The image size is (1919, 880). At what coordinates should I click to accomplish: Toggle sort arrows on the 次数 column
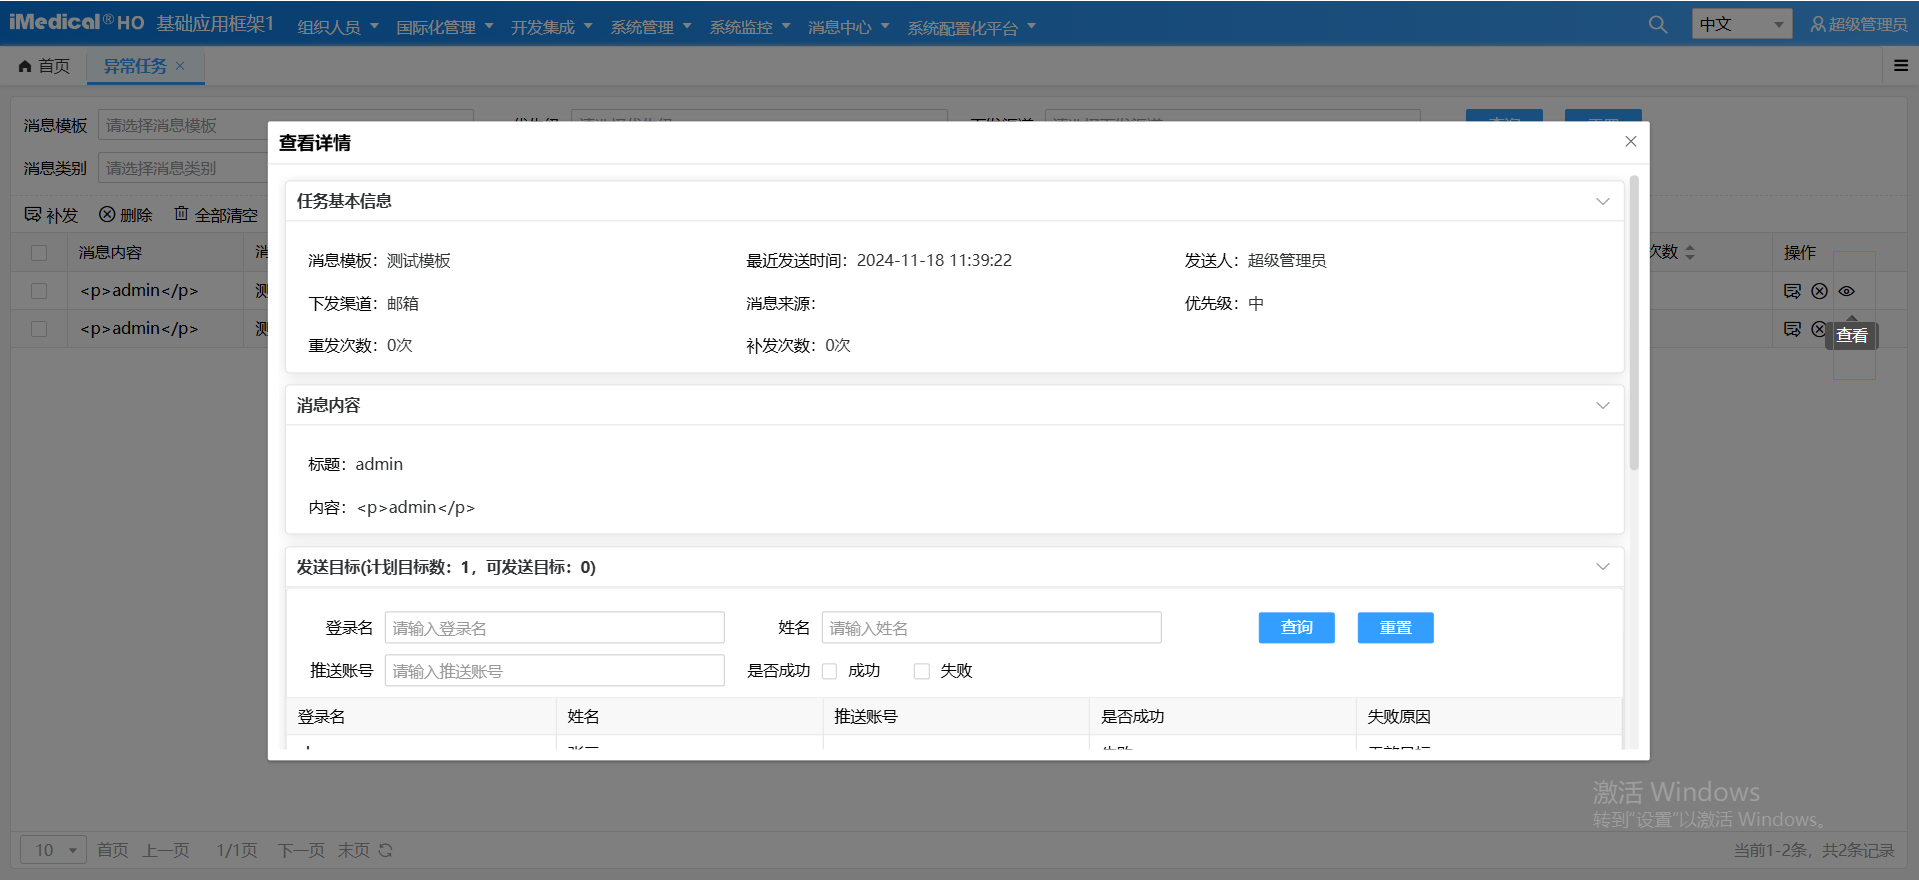pos(1690,252)
